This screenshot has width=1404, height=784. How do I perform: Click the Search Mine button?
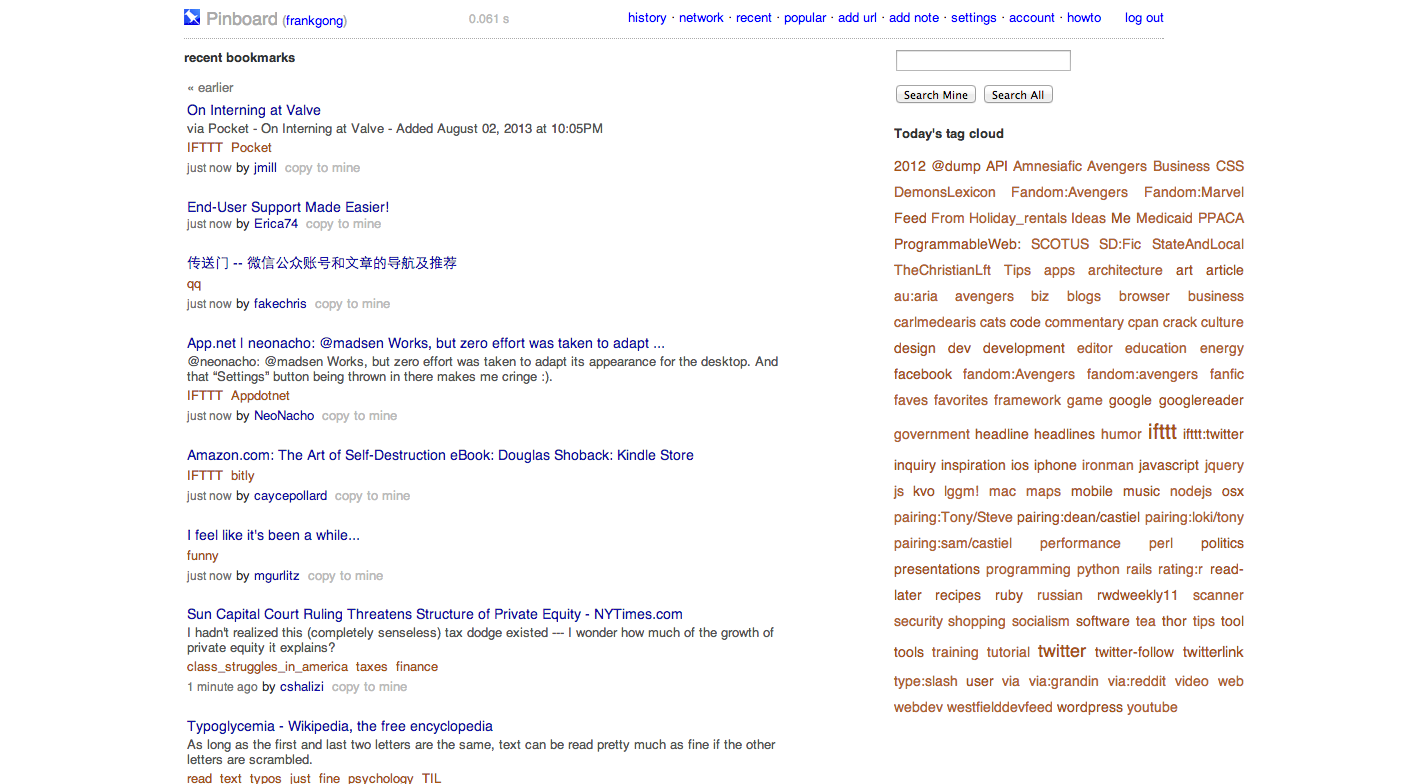coord(936,95)
